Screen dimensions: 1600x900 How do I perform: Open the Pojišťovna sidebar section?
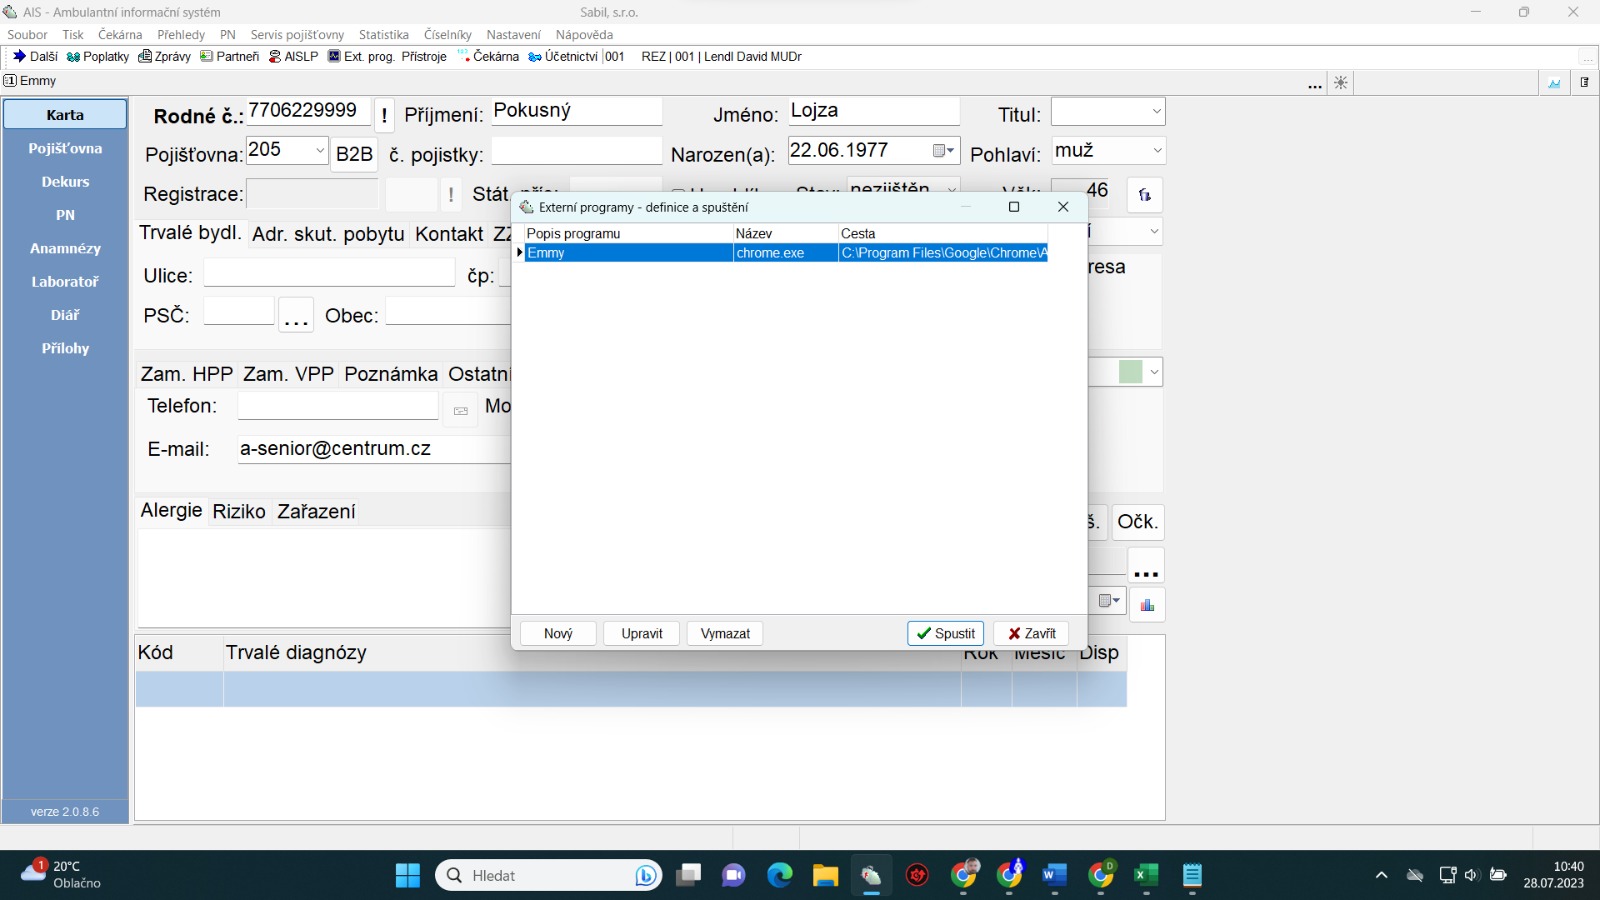pyautogui.click(x=65, y=148)
